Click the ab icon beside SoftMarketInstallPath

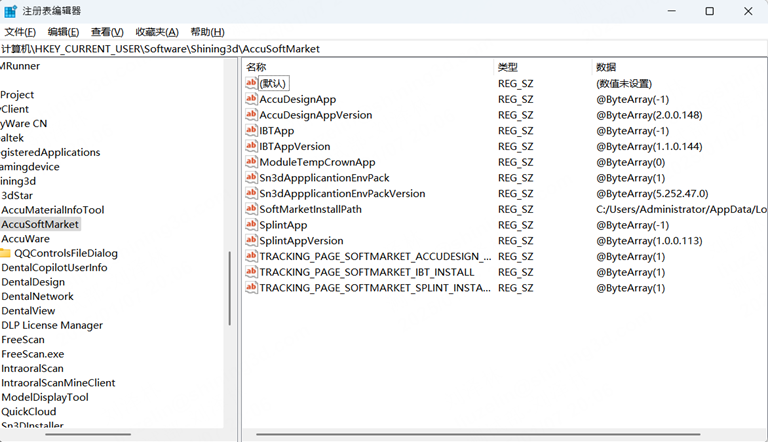click(x=251, y=208)
